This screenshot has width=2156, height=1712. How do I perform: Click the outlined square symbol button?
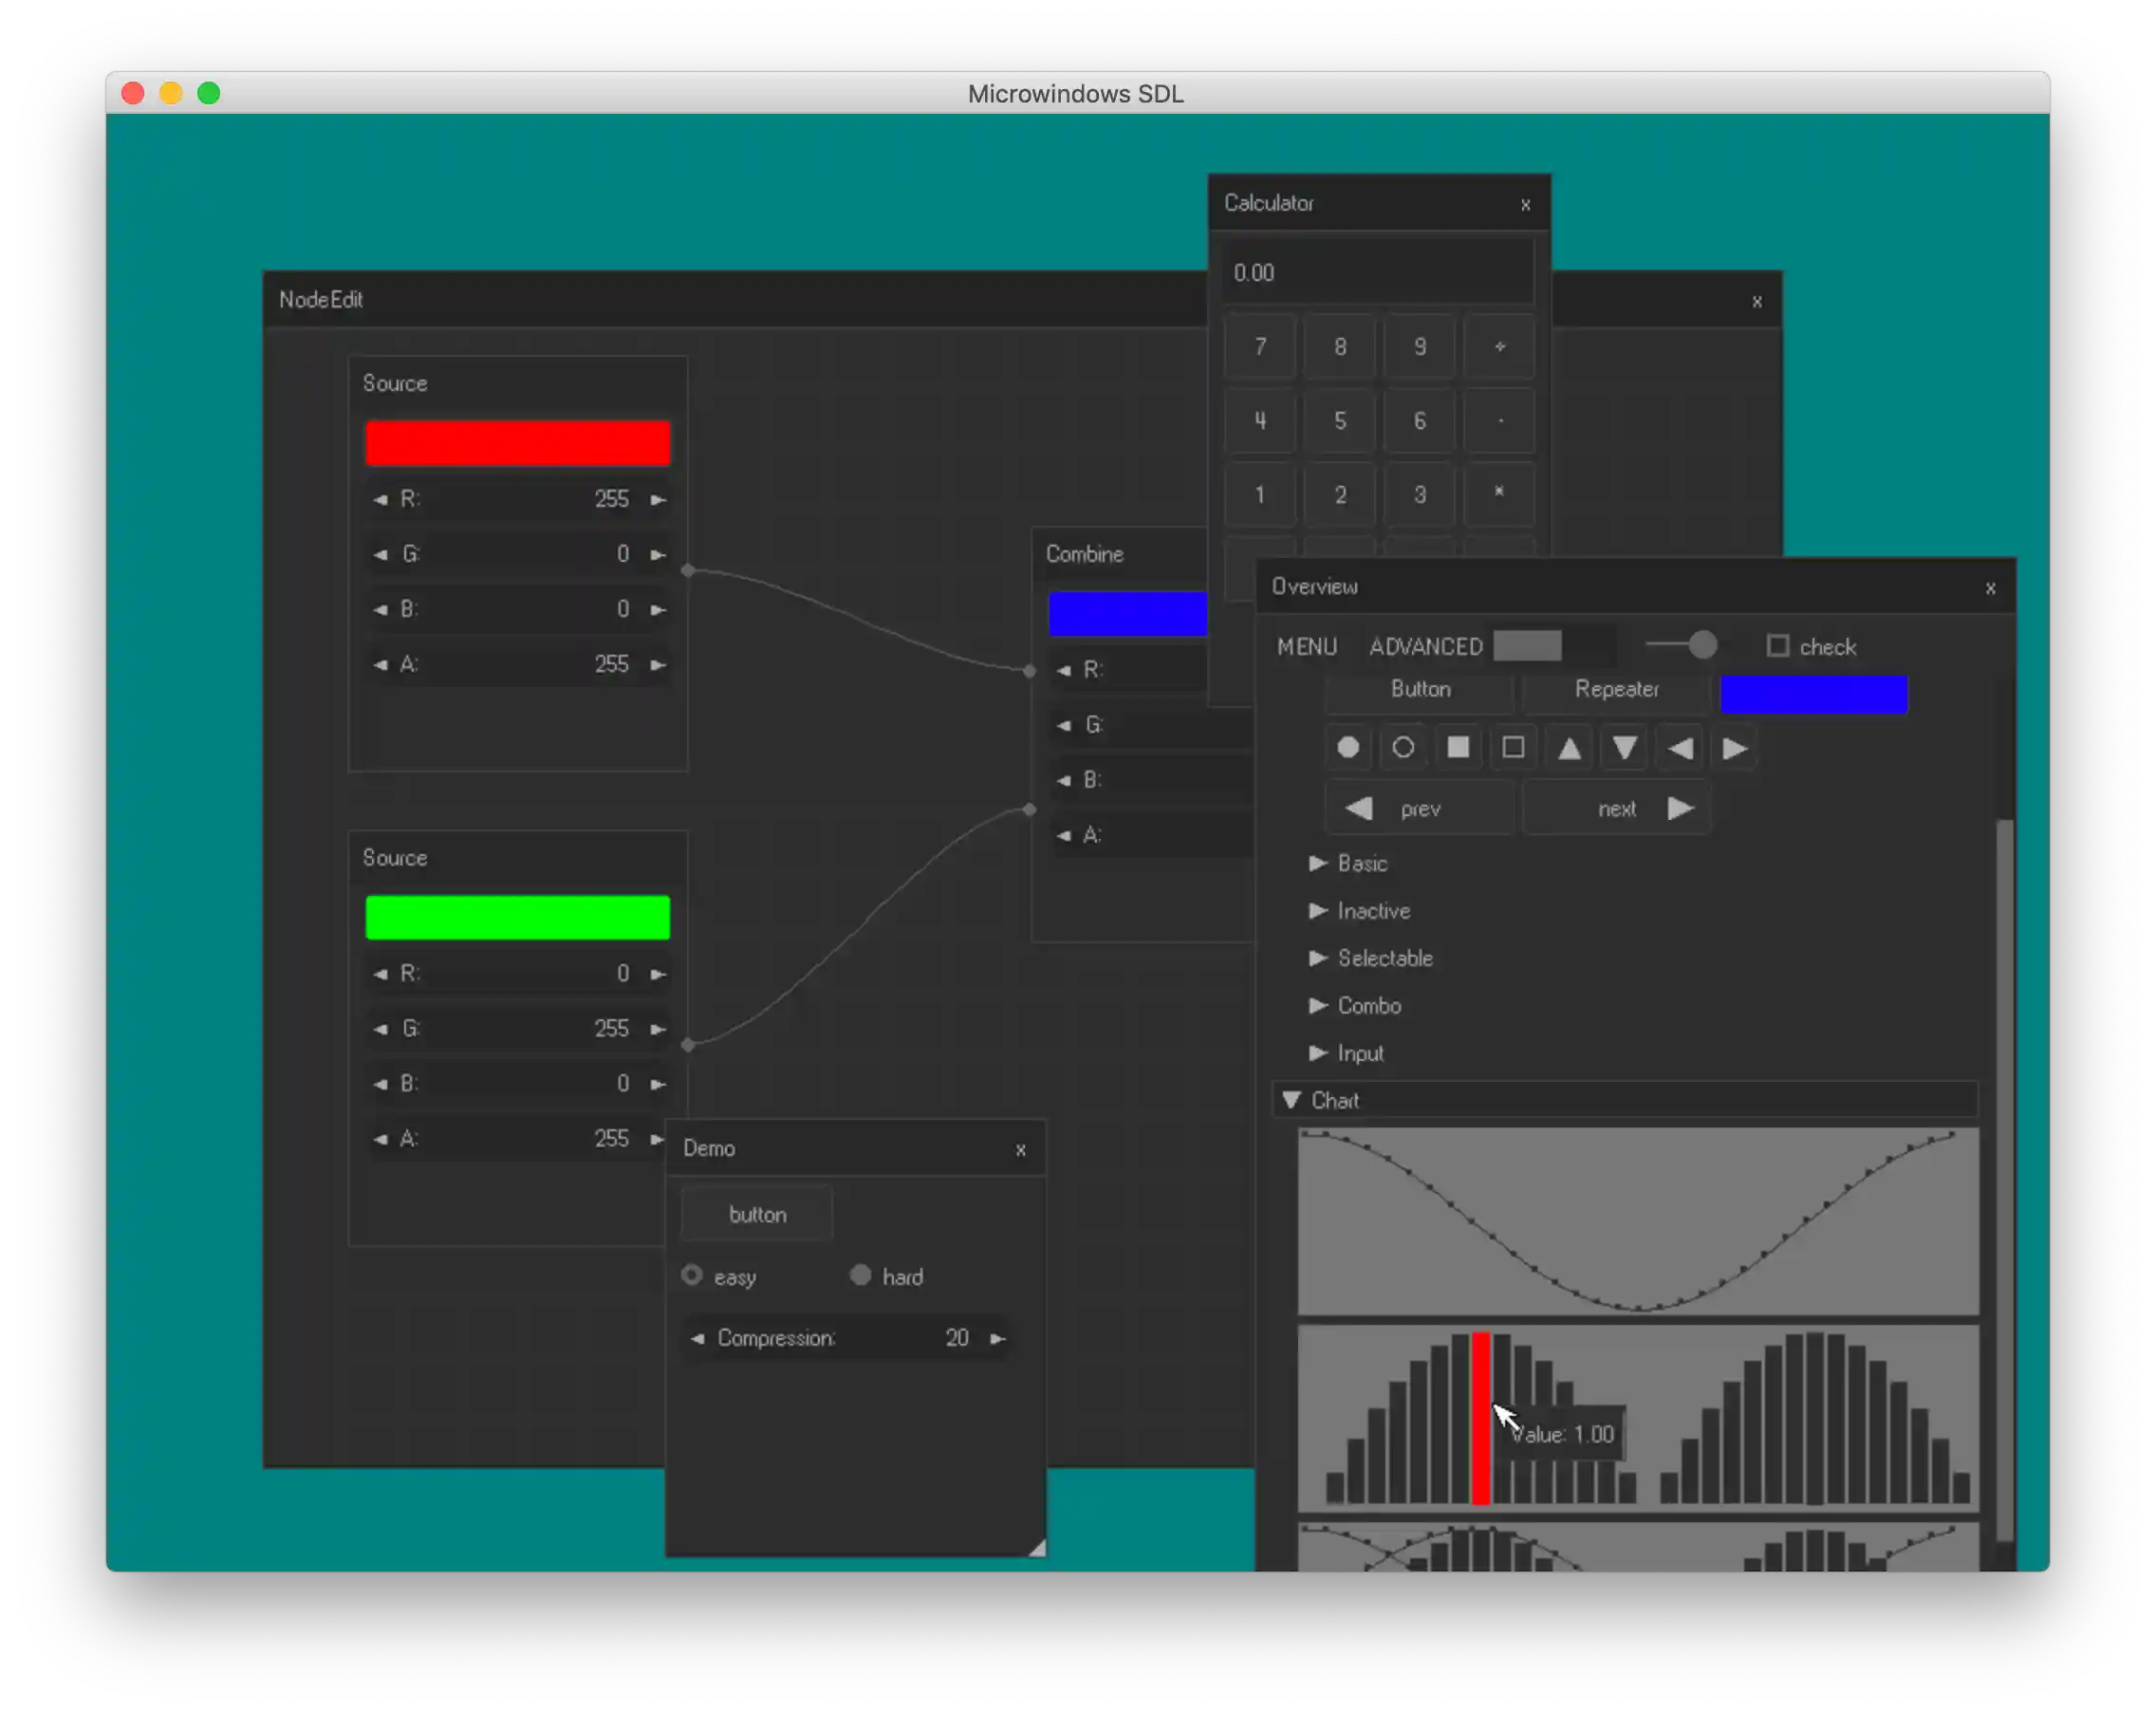(1513, 748)
